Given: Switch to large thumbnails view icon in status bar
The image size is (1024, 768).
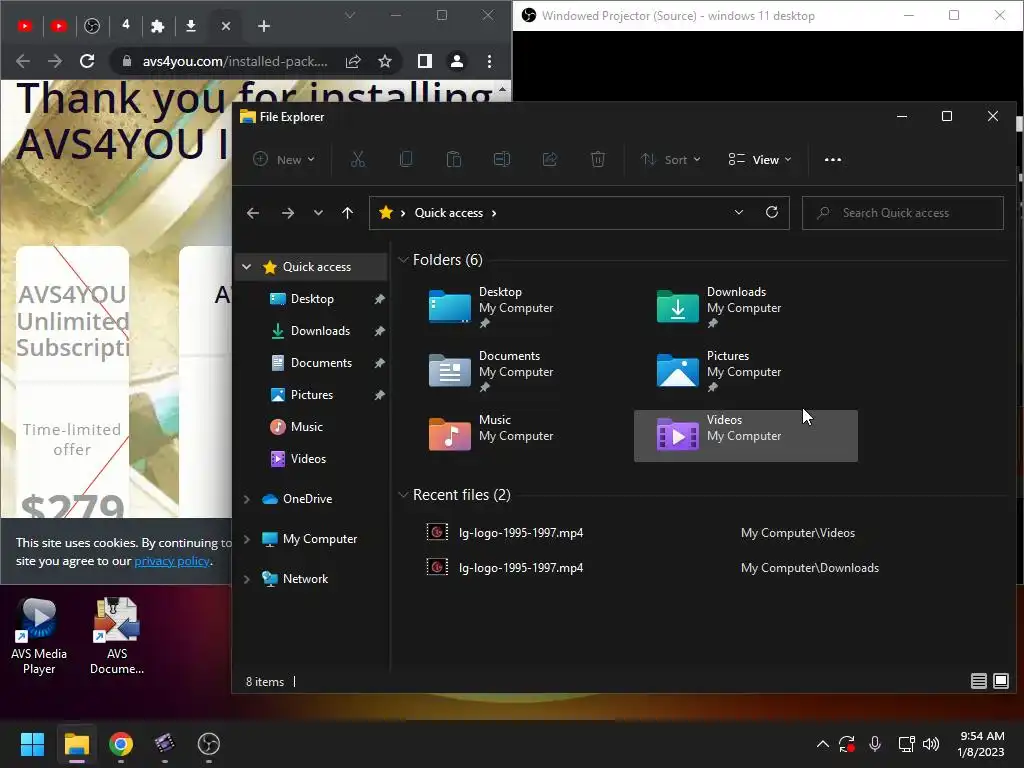Looking at the screenshot, I should coord(1000,681).
